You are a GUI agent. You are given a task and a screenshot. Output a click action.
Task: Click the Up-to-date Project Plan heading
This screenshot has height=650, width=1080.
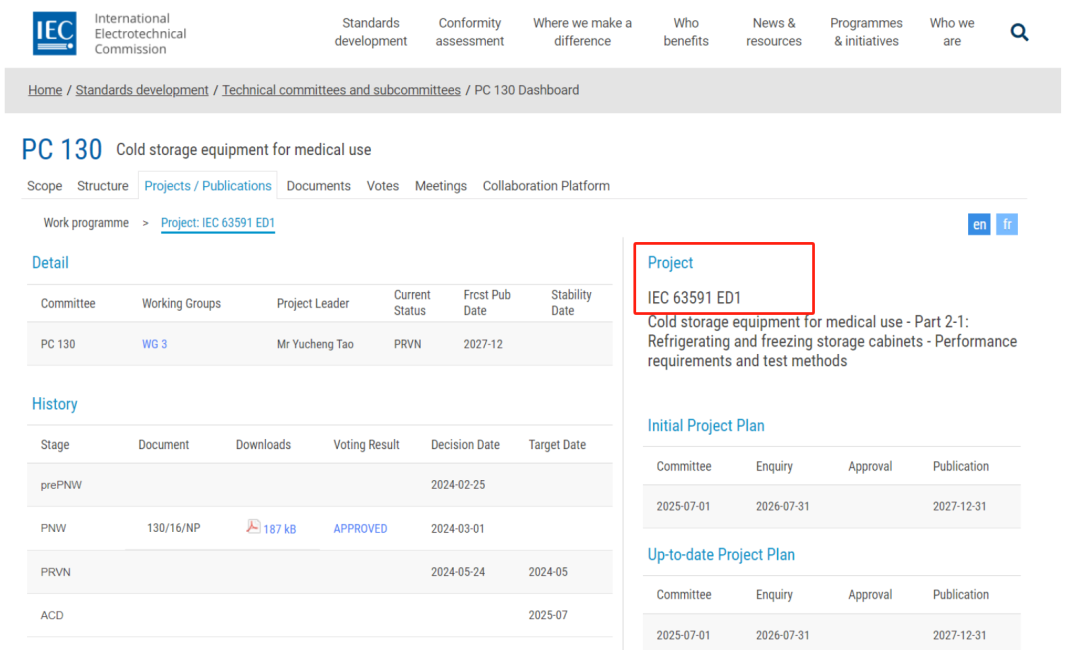[x=721, y=555]
